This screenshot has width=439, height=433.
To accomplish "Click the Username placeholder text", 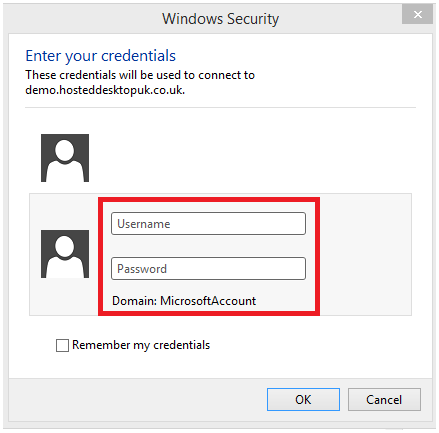I will tap(144, 224).
